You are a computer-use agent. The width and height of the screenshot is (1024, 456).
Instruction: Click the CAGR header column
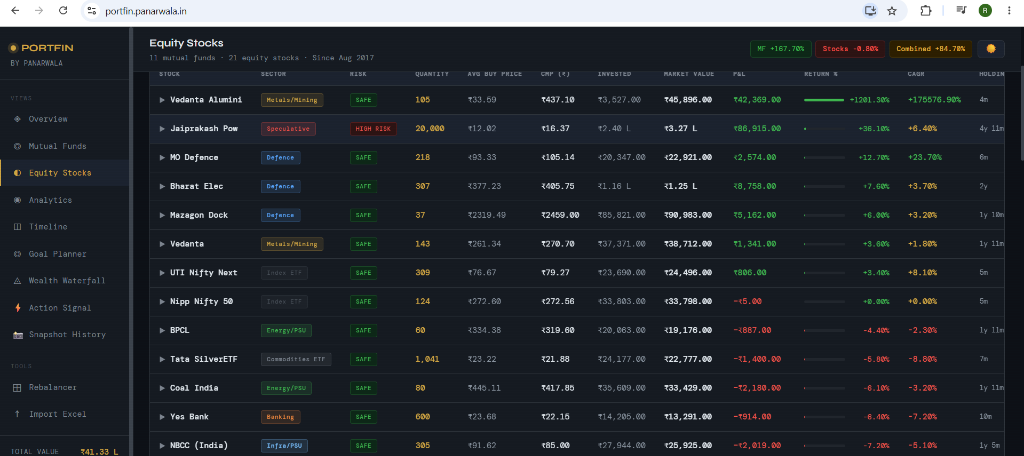916,74
